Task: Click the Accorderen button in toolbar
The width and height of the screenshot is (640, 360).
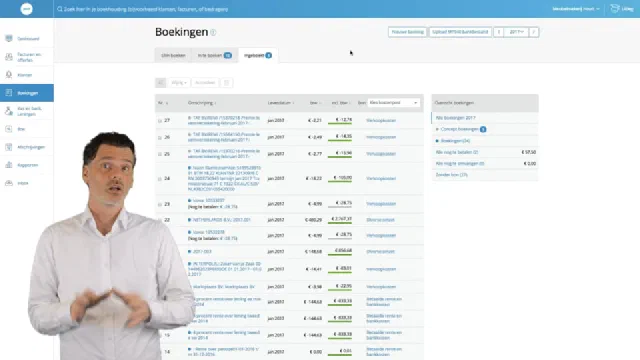Action: point(205,82)
